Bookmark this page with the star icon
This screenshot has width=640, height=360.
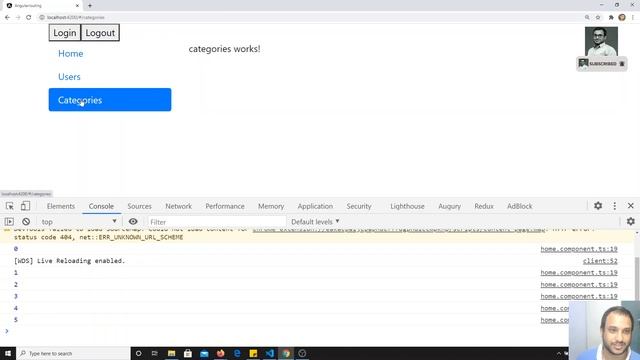[598, 17]
